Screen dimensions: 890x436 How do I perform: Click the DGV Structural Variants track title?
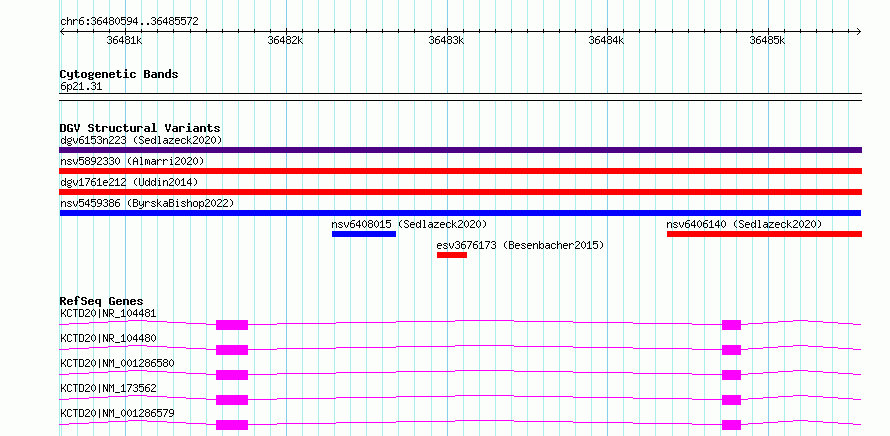point(140,128)
